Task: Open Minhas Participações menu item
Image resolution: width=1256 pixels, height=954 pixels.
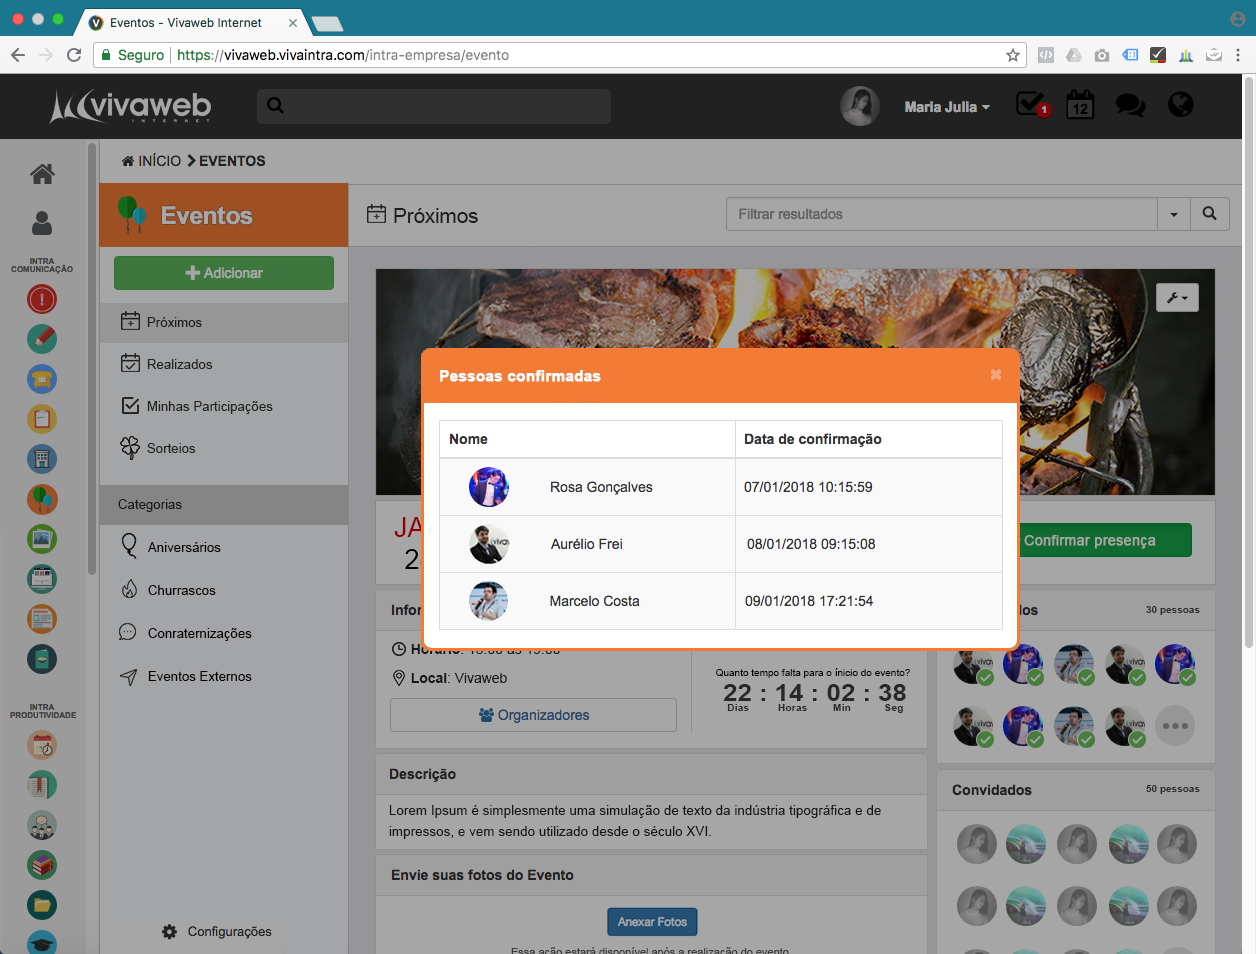Action: coord(209,406)
